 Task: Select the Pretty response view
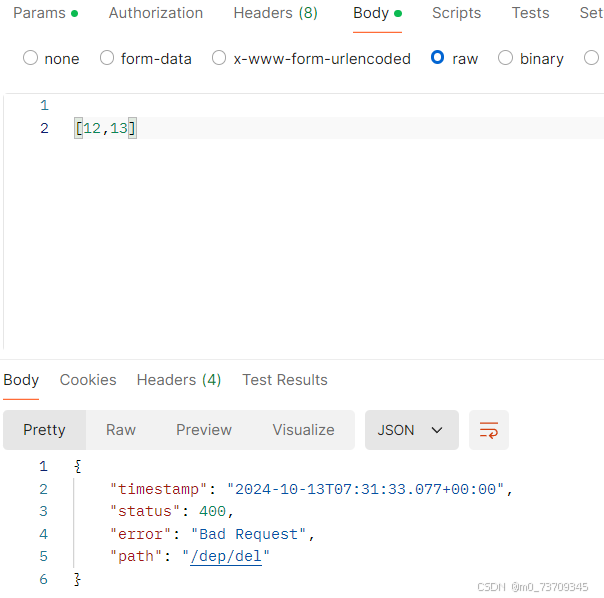coord(44,430)
